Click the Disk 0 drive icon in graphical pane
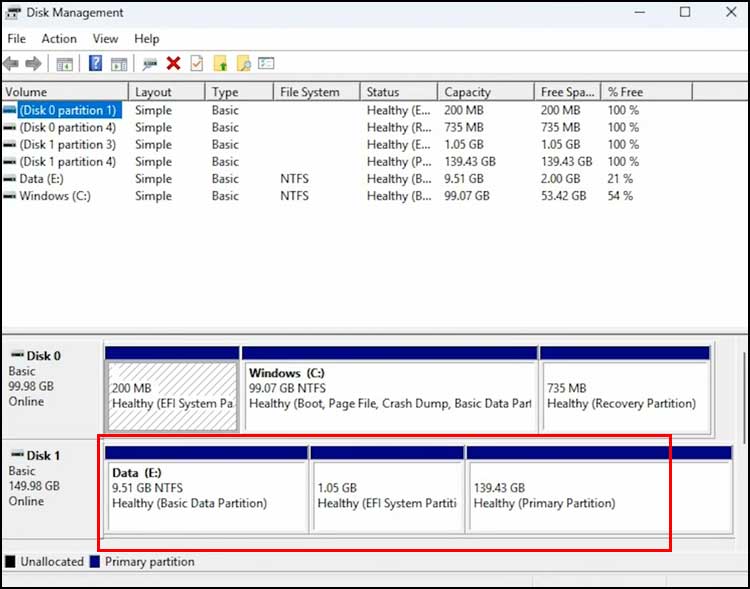Viewport: 750px width, 589px height. coord(17,355)
